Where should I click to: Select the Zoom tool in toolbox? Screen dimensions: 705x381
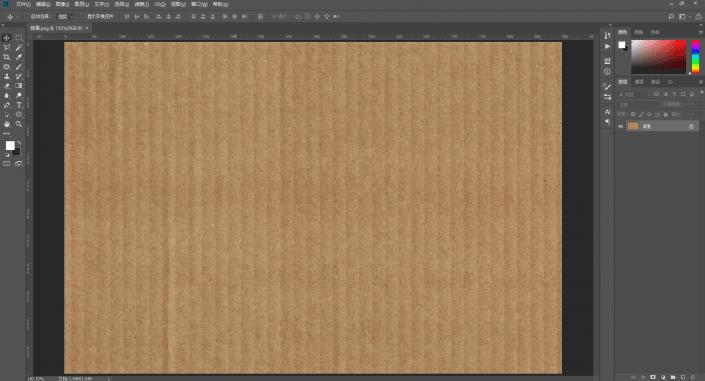[19, 124]
